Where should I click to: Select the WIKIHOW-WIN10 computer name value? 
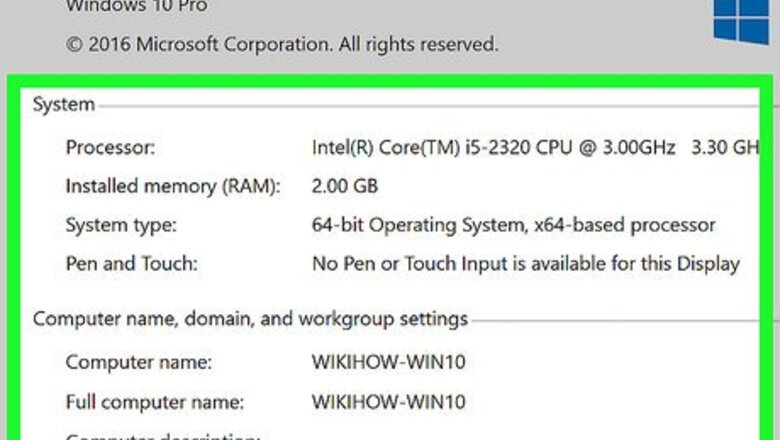389,362
